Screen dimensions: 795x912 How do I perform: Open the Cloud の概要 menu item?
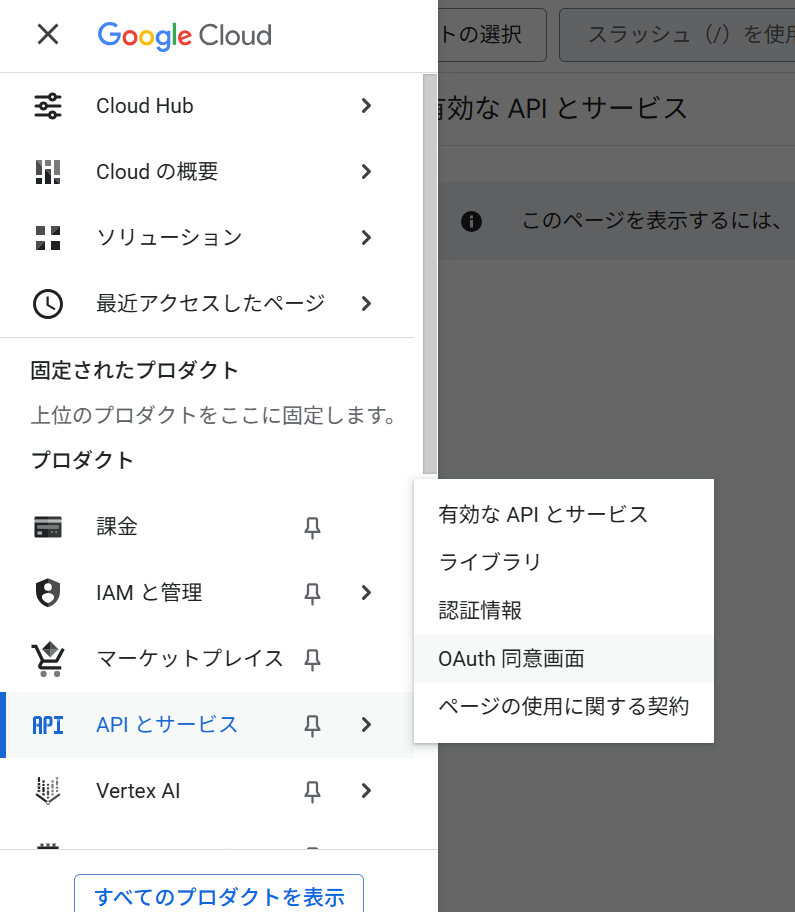pos(207,172)
